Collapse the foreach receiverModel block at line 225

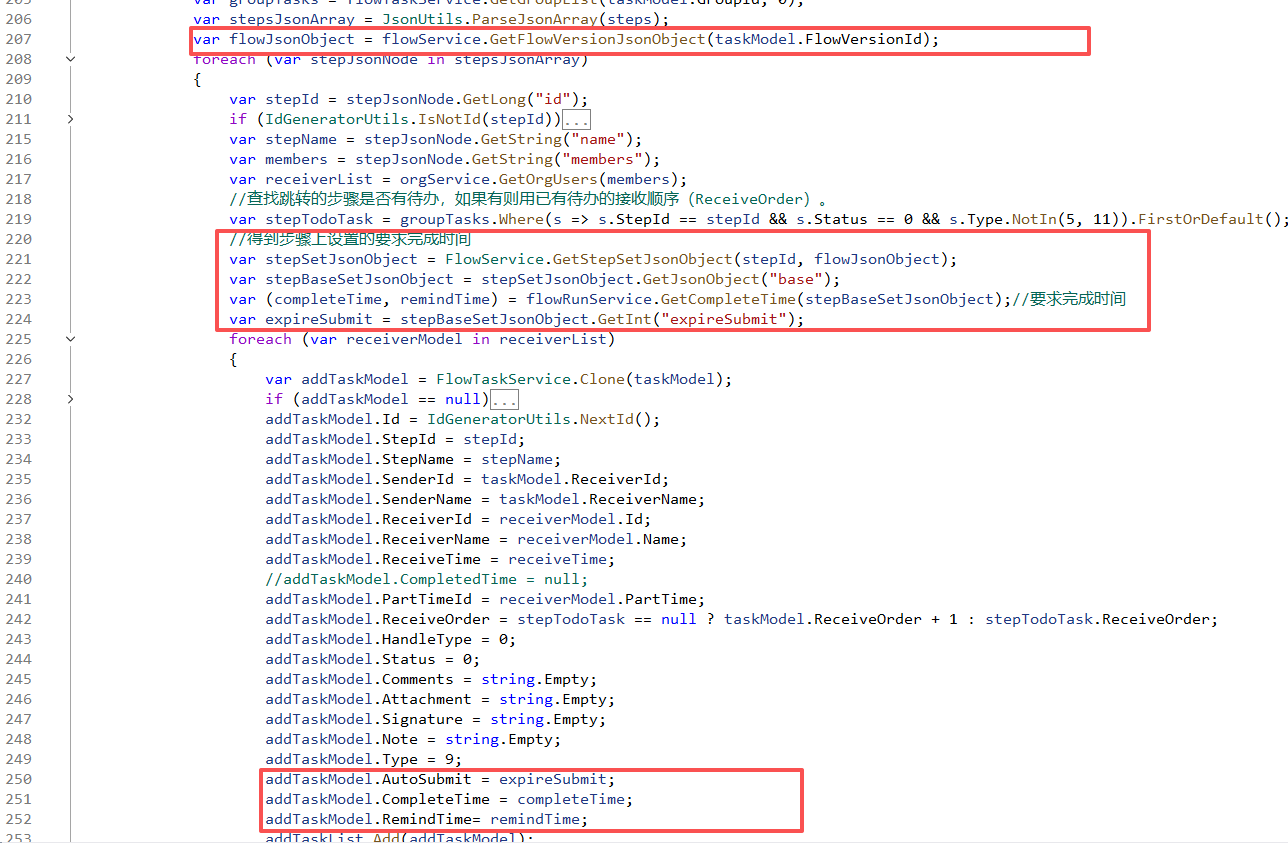[x=70, y=339]
